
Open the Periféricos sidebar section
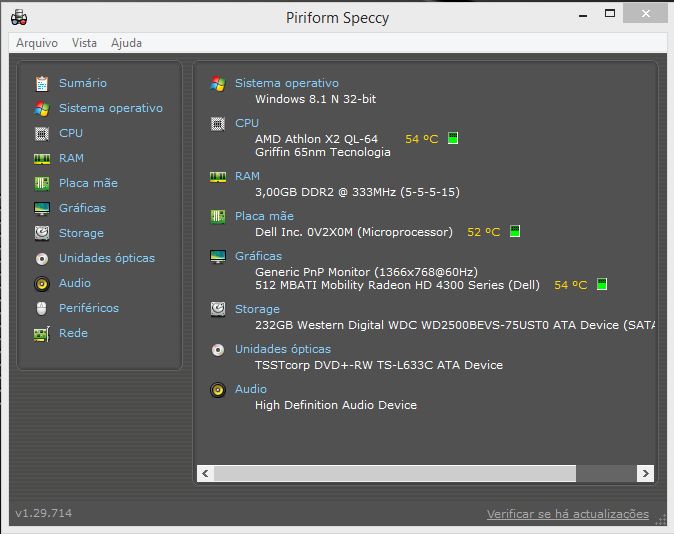[x=89, y=308]
